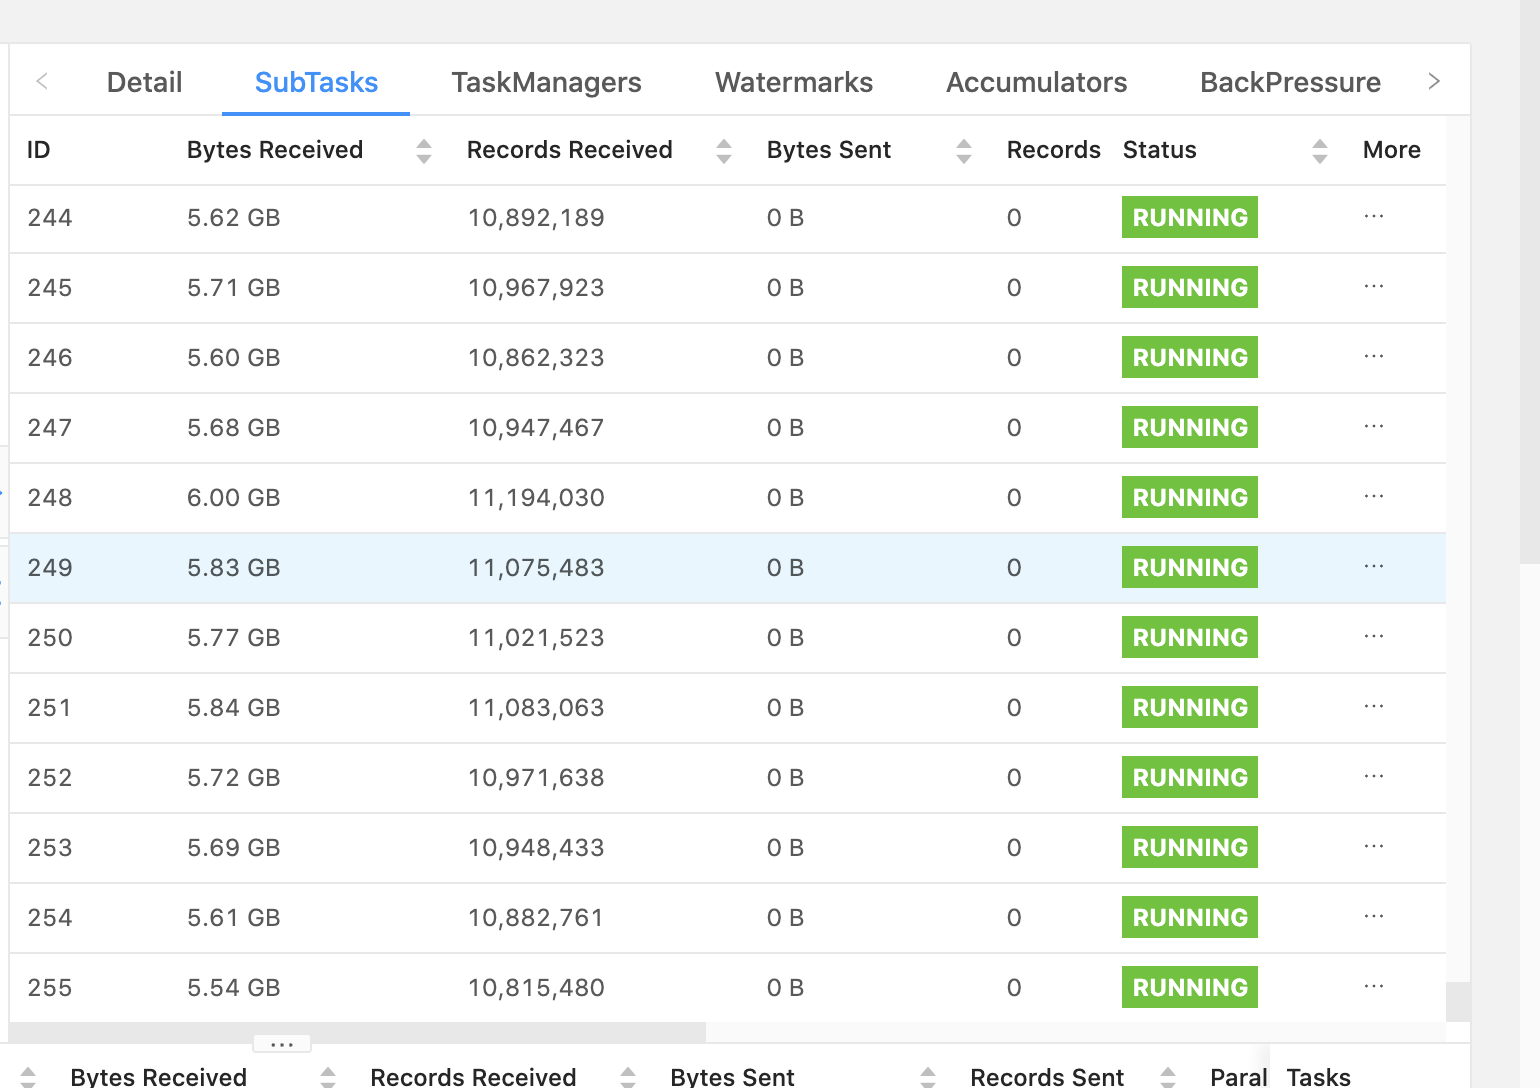Switch to the Detail tab

(144, 82)
